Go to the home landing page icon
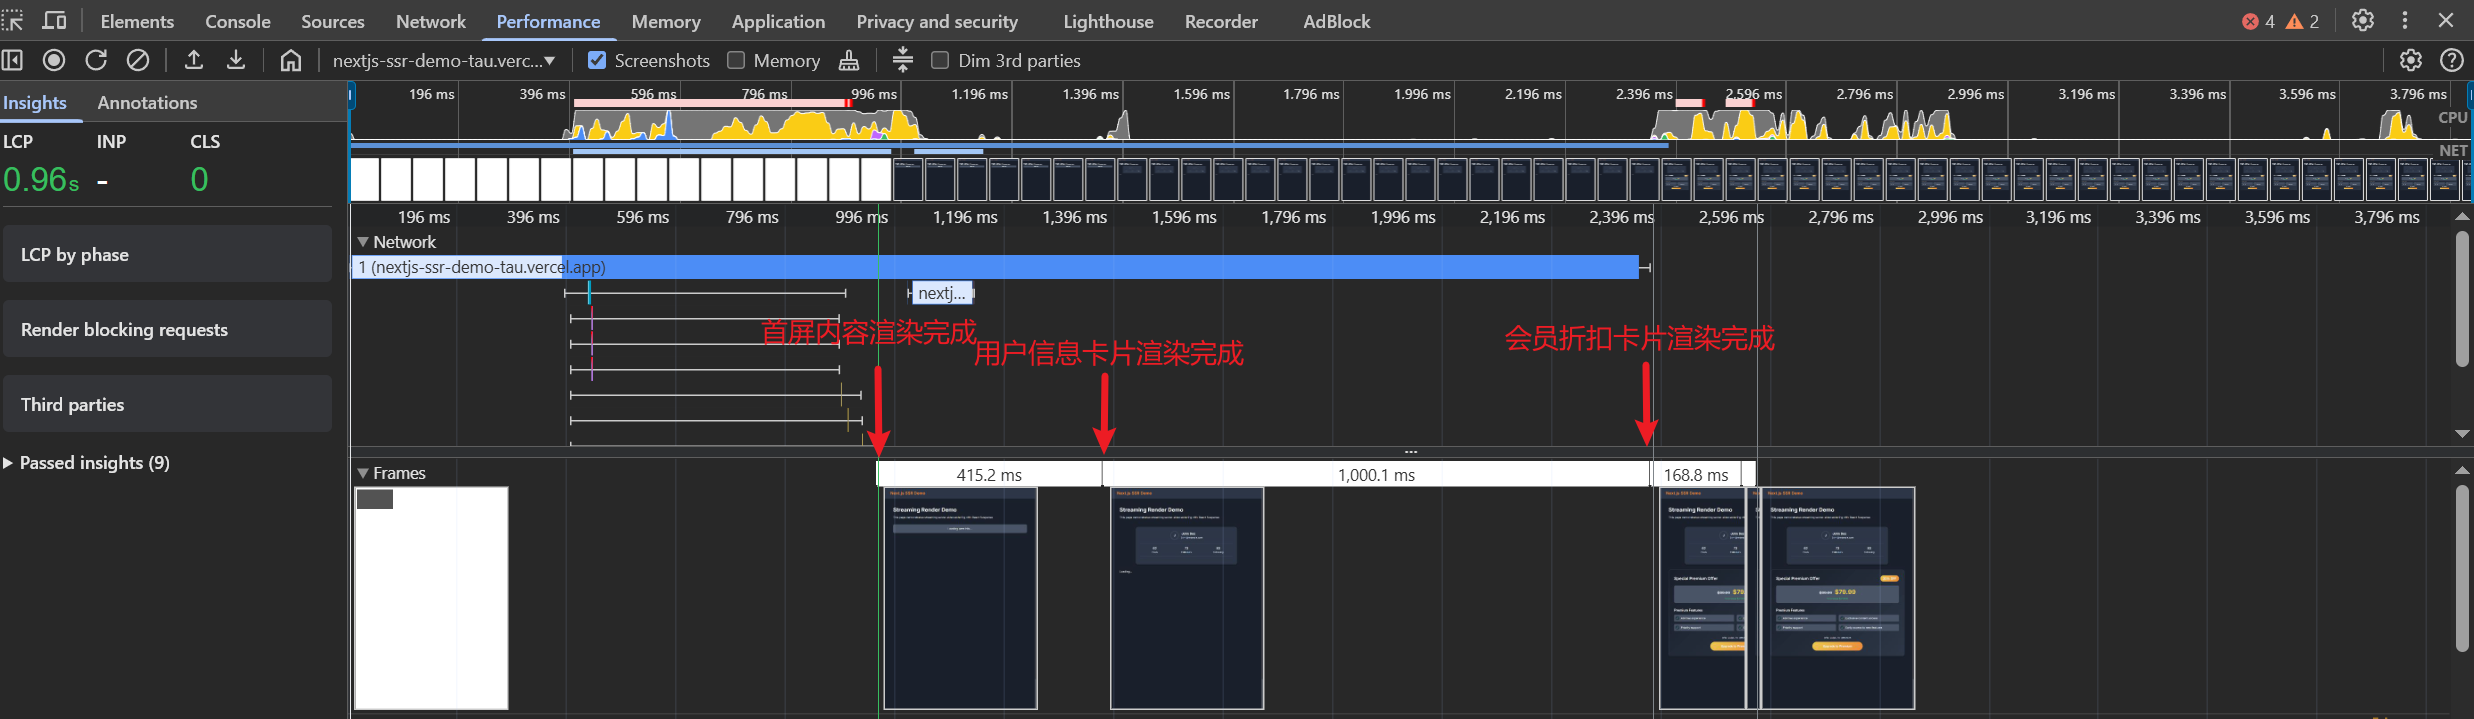 (x=290, y=60)
